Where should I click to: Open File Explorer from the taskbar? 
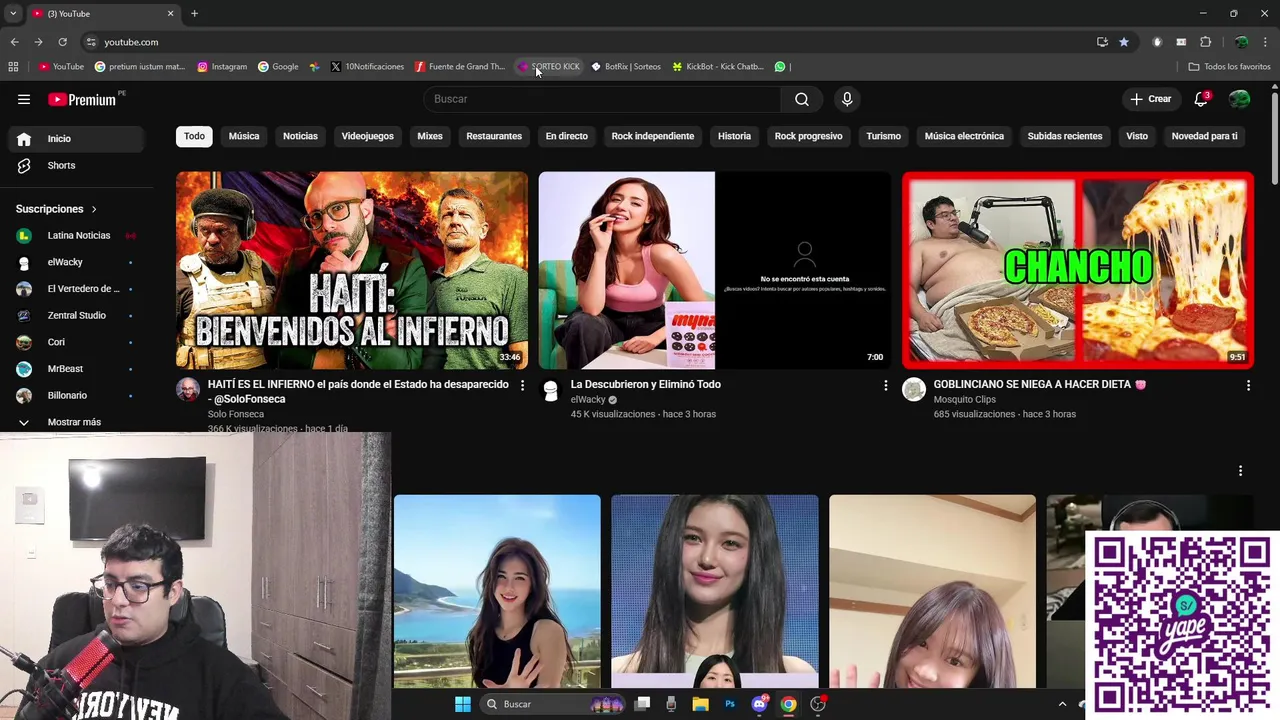701,704
